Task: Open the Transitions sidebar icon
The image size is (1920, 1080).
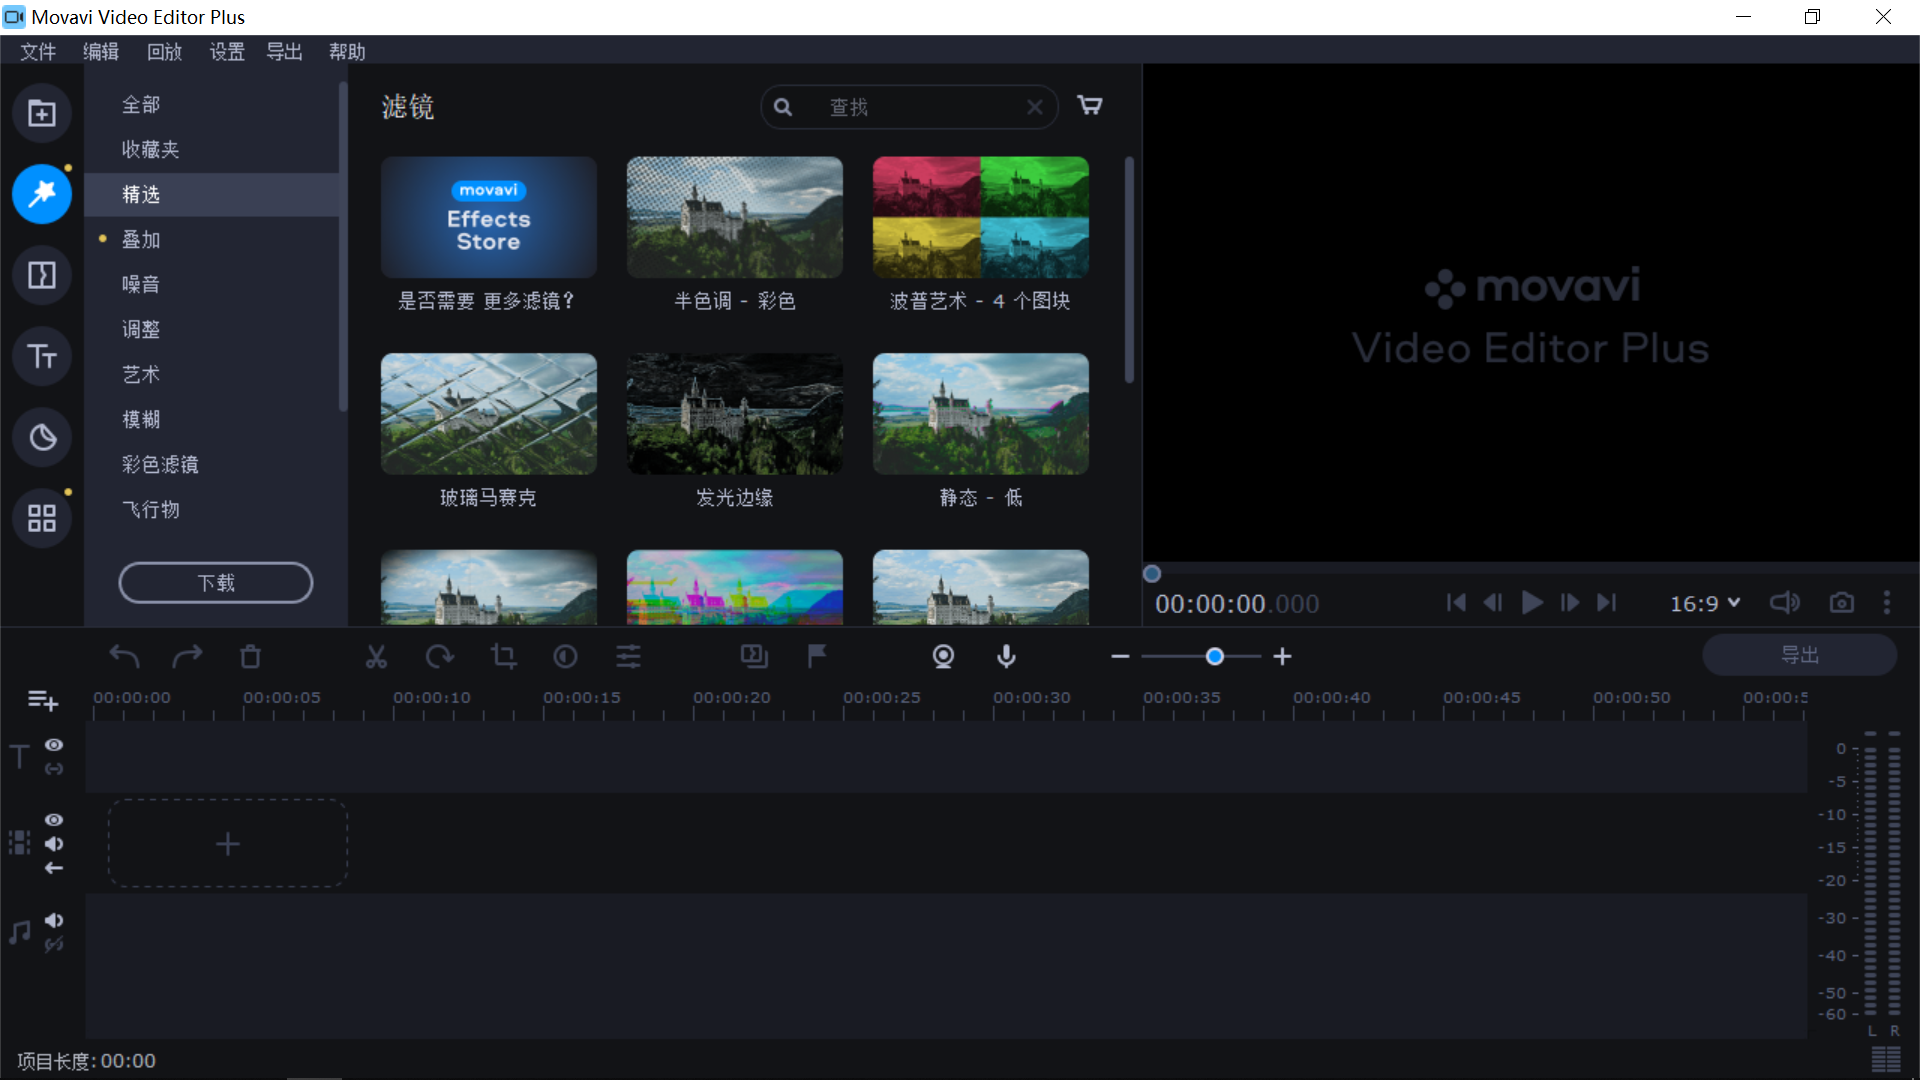Action: tap(42, 275)
